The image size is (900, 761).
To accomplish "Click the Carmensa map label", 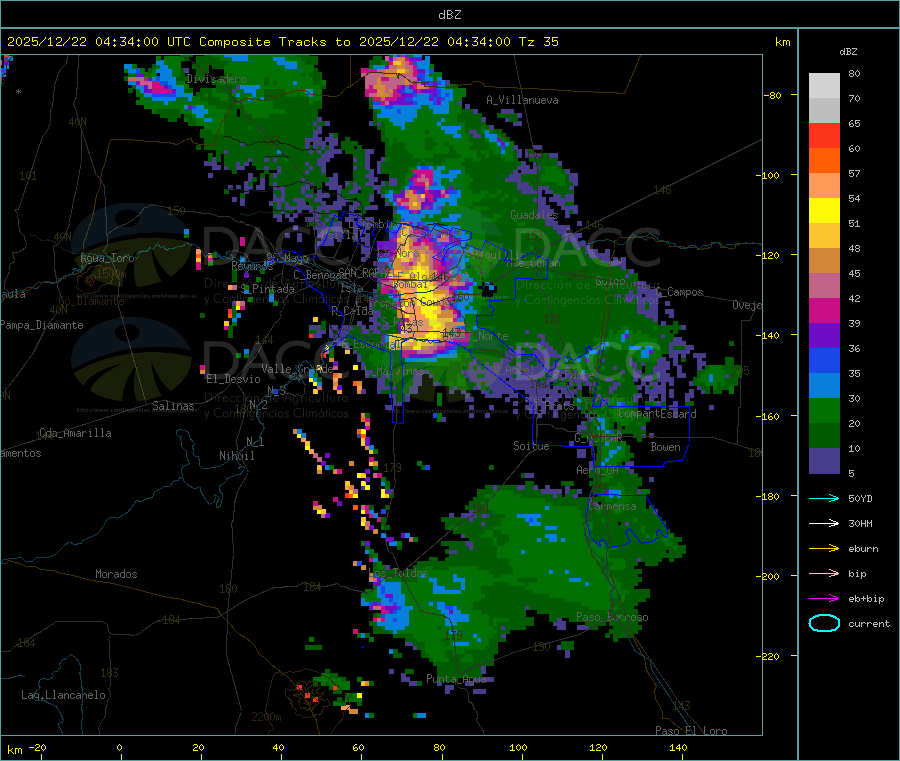I will coord(612,506).
